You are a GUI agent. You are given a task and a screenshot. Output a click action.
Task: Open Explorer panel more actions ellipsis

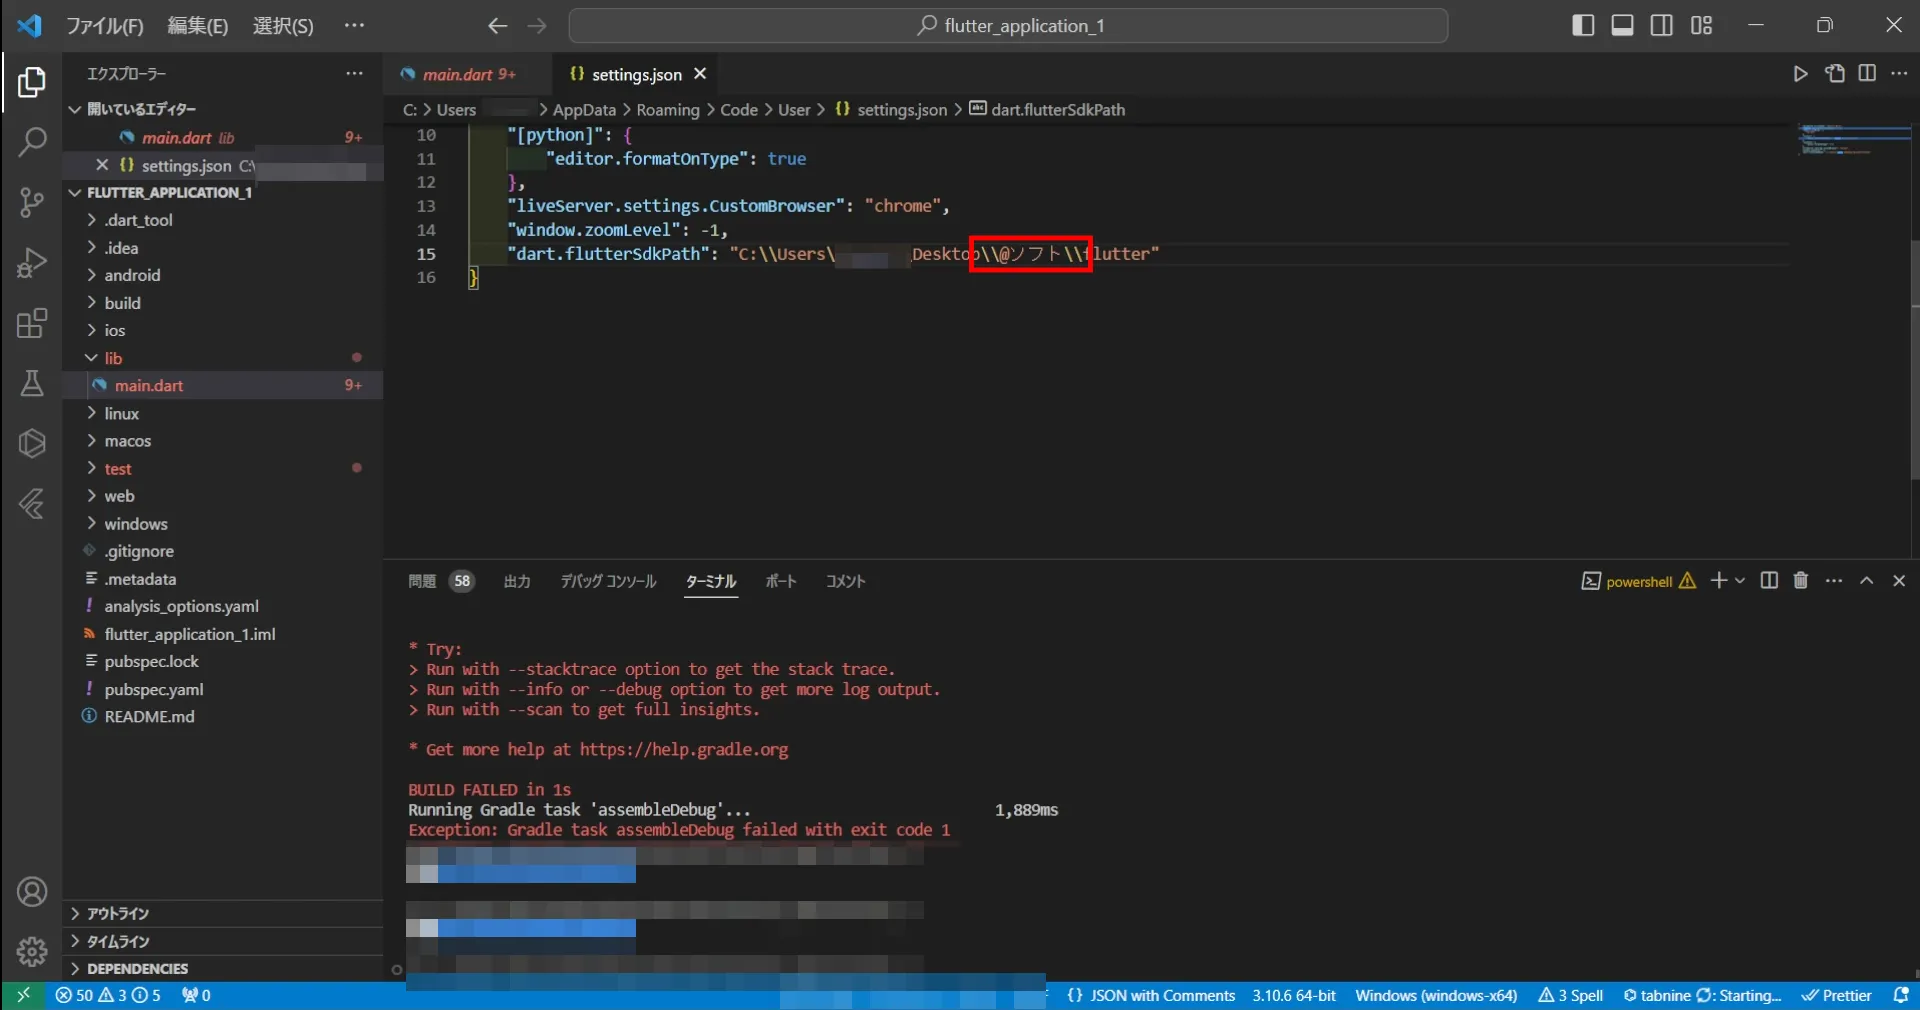pyautogui.click(x=354, y=73)
